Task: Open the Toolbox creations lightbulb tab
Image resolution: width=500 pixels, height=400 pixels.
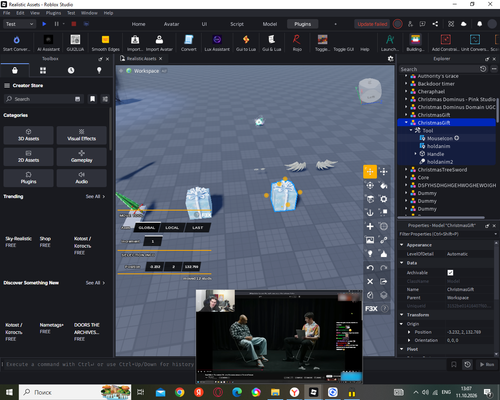Action: click(99, 70)
